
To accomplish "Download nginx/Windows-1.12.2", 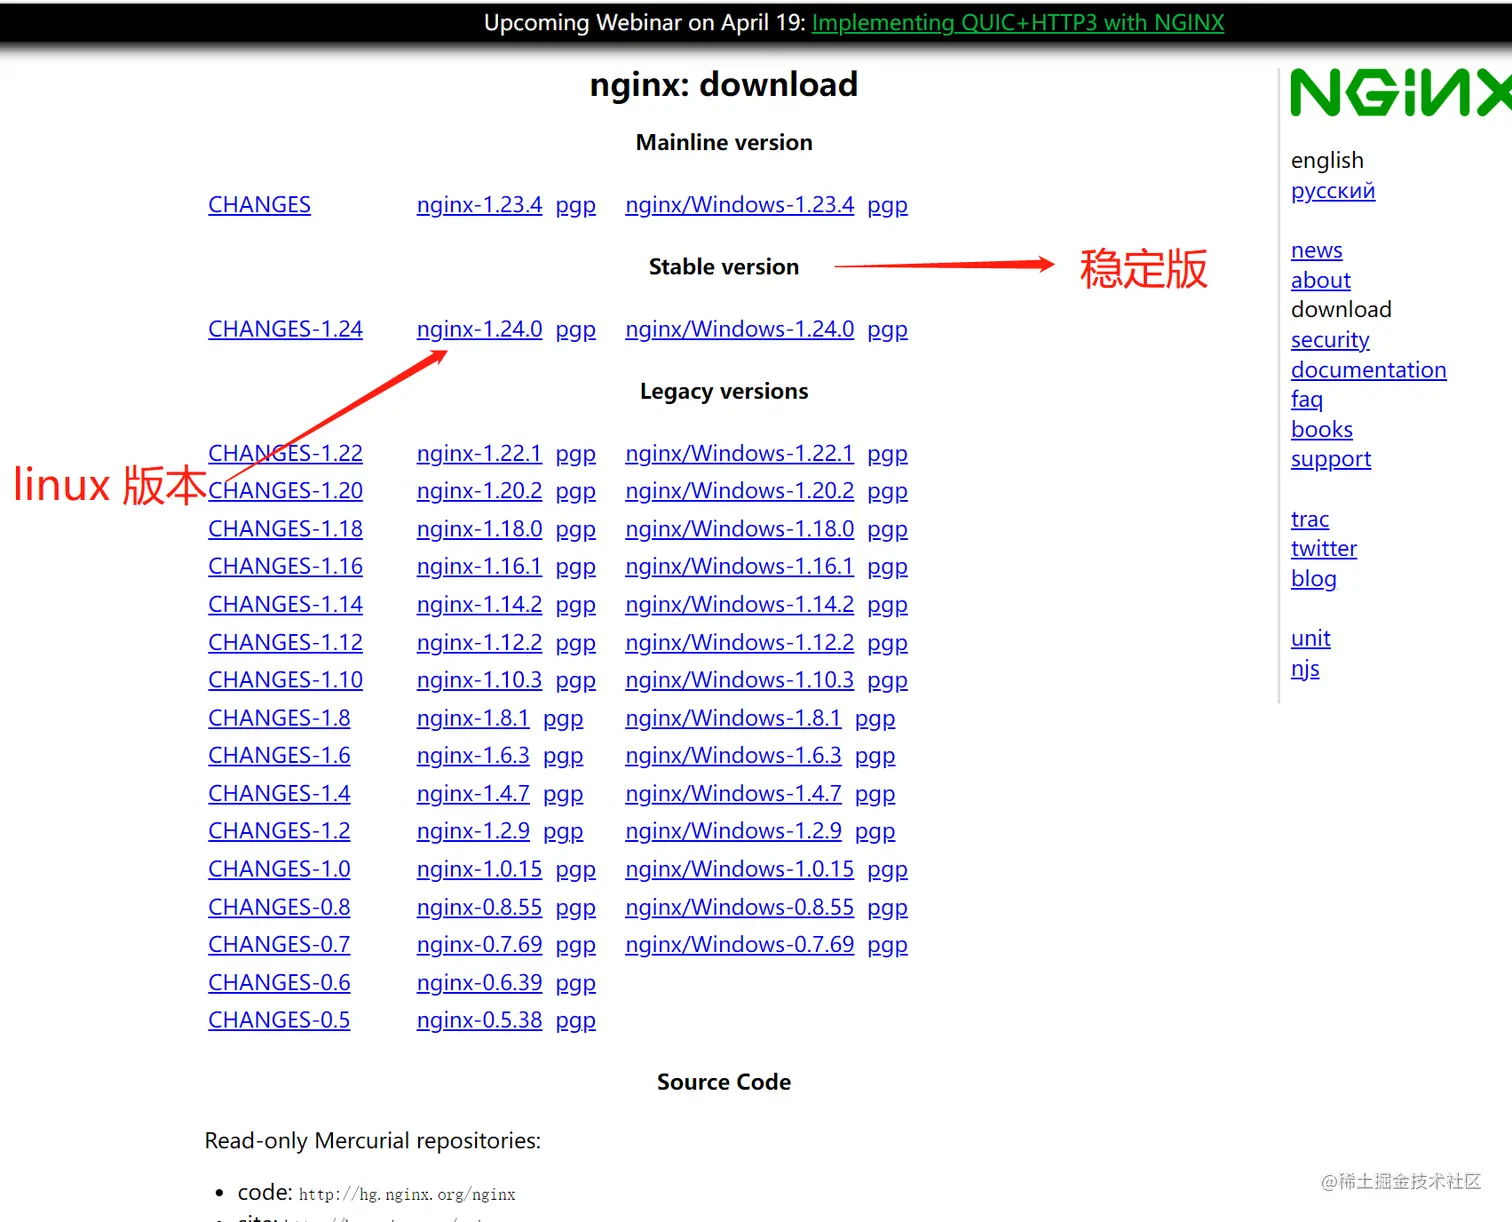I will pos(739,642).
